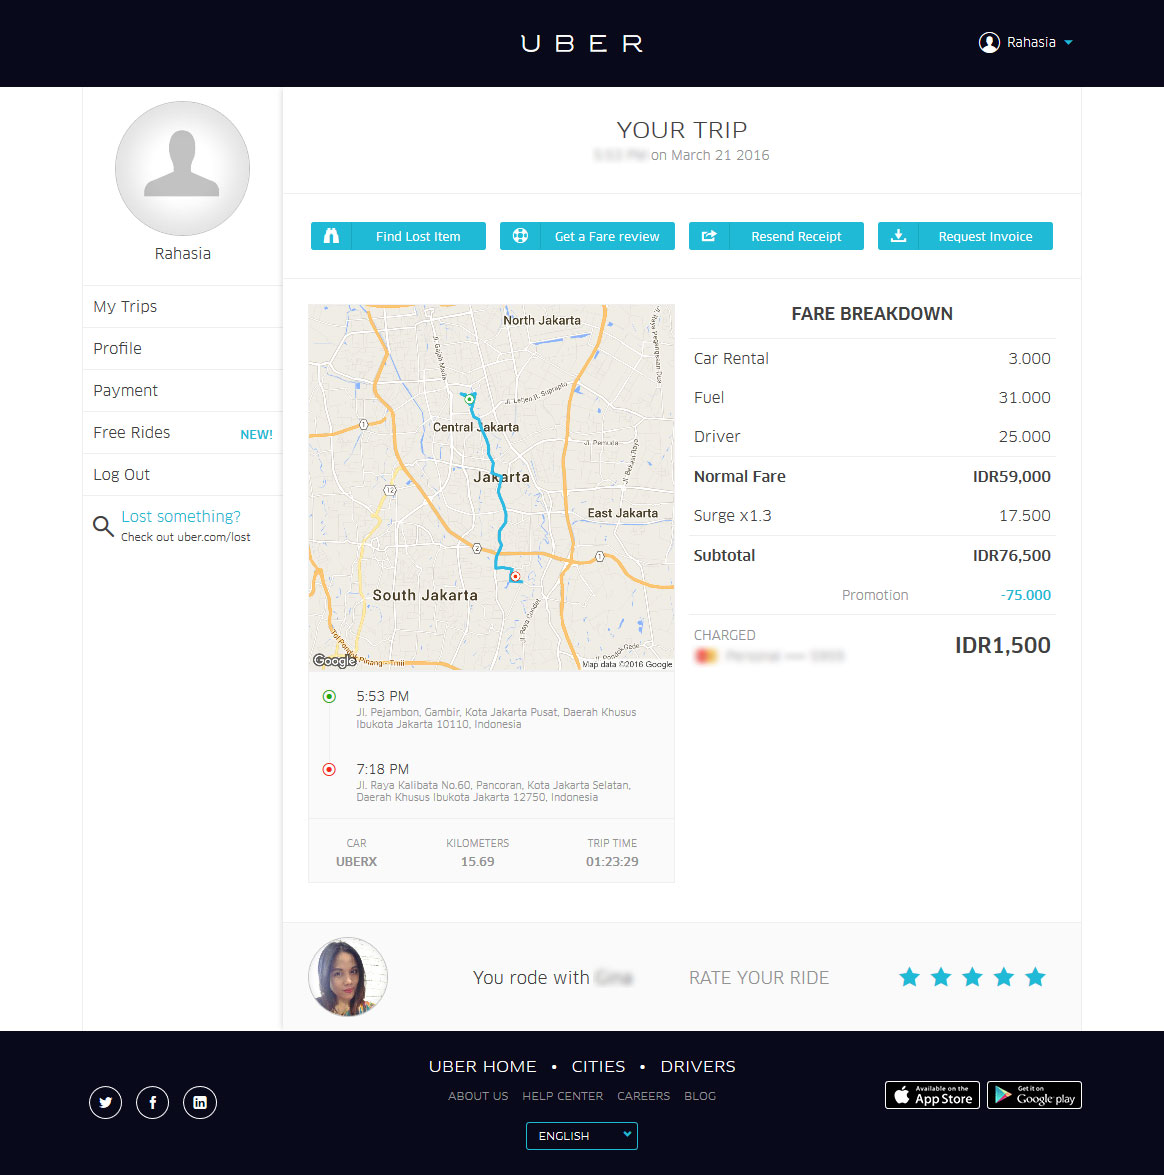
Task: Click the user avatar icon beside Rahasia in header
Action: click(989, 43)
